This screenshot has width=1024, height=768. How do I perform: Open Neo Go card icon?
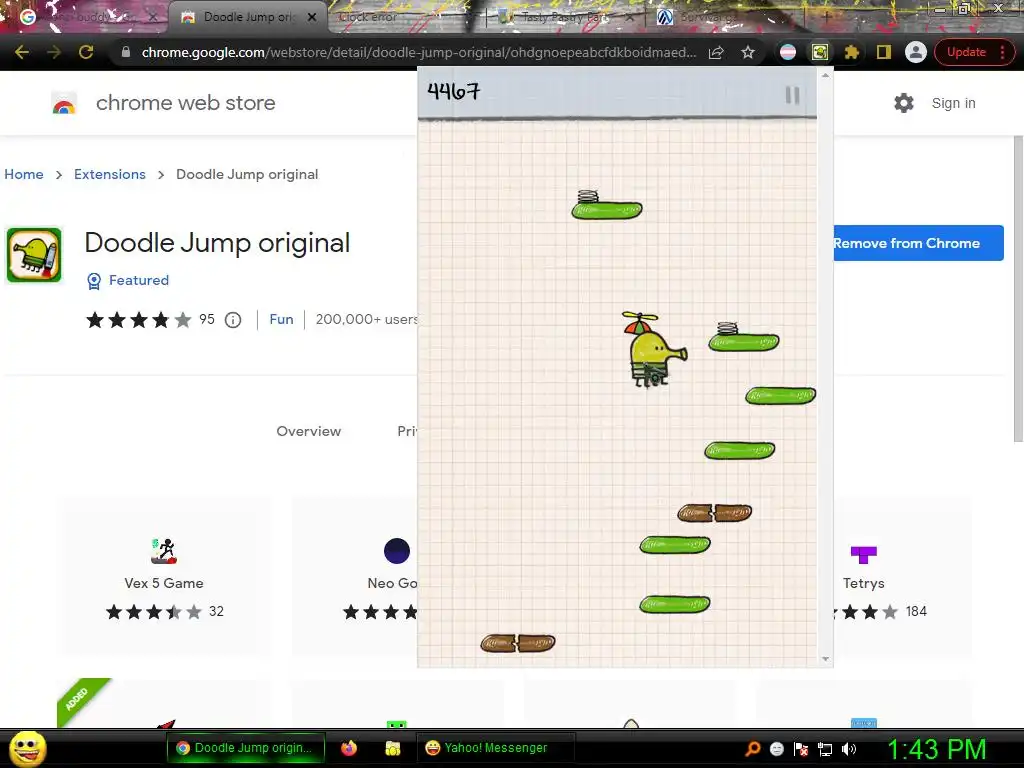pyautogui.click(x=396, y=551)
